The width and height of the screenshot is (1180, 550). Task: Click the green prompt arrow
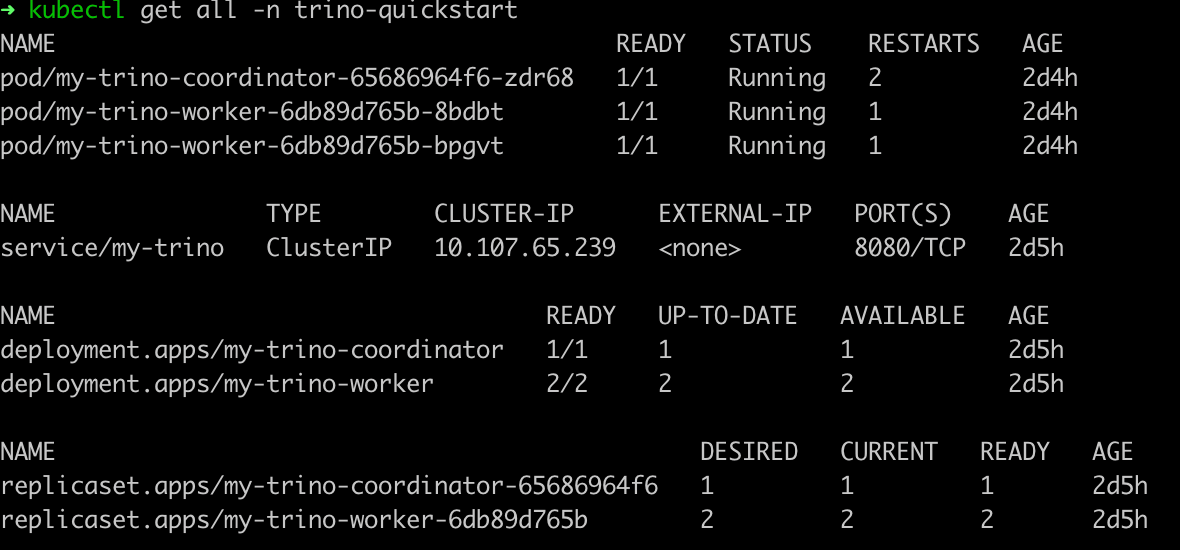(x=8, y=11)
